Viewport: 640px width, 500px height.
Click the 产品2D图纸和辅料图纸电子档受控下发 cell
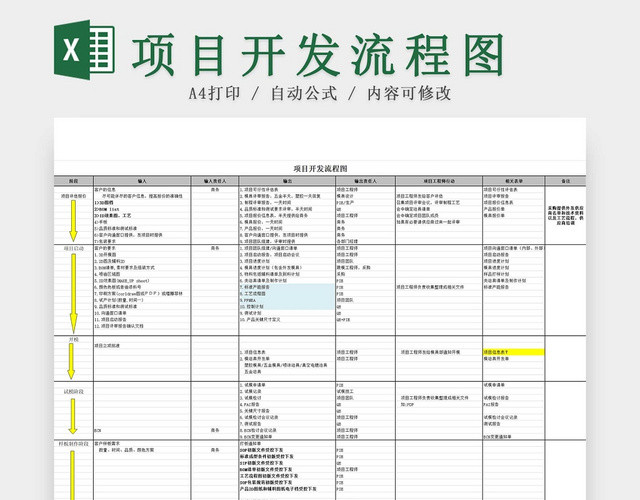click(x=278, y=489)
